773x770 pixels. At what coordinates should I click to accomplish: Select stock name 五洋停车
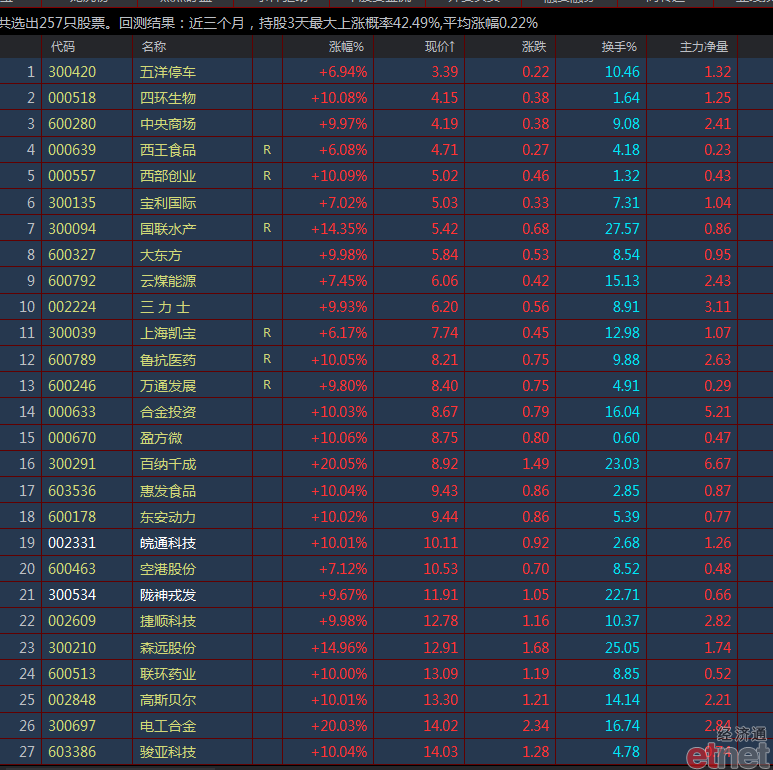pyautogui.click(x=168, y=72)
